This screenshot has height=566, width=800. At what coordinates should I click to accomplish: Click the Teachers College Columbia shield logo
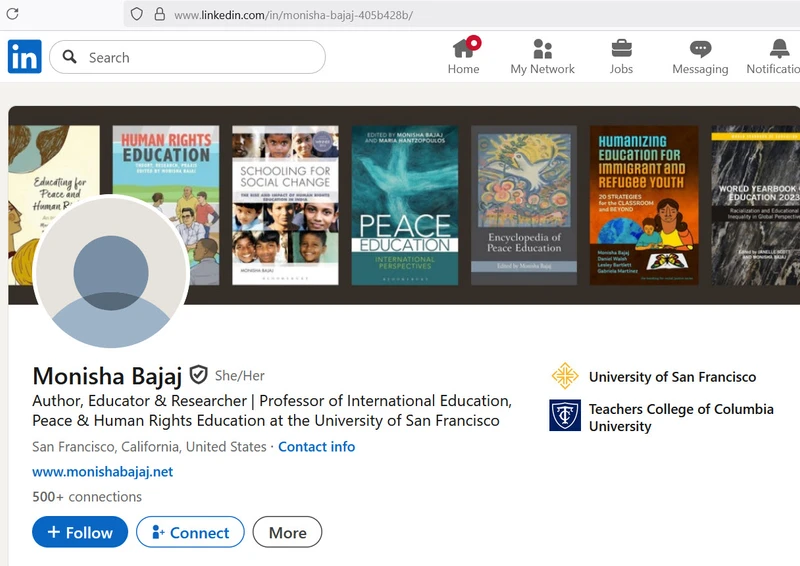(x=565, y=415)
